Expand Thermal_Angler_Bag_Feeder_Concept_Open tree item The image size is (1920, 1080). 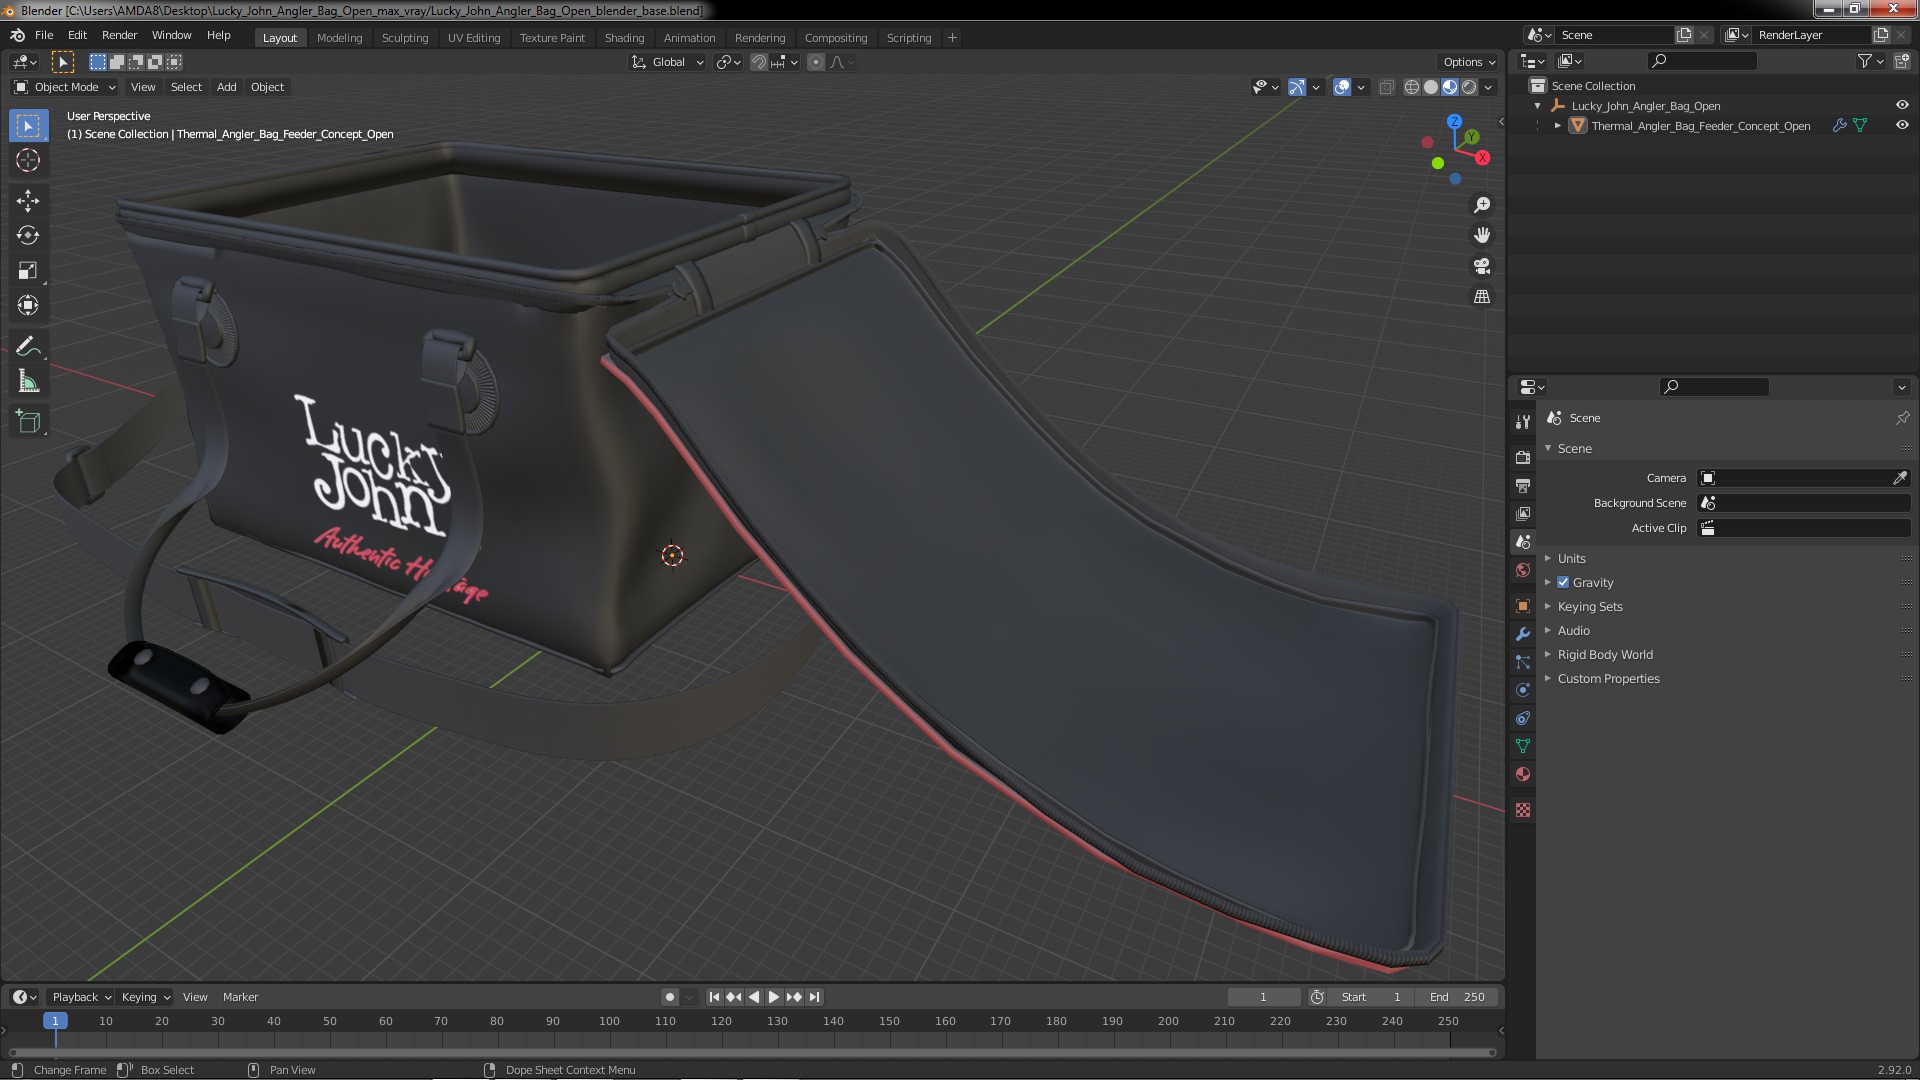1557,126
